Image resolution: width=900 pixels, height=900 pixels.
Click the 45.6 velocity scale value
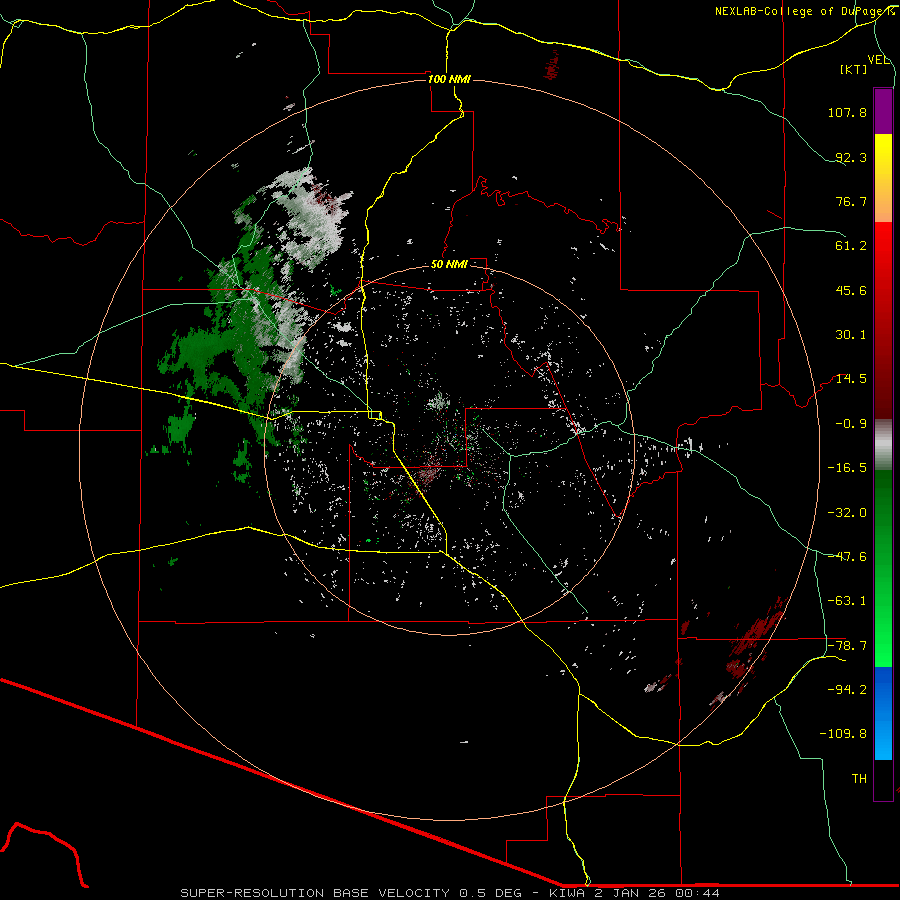click(851, 290)
